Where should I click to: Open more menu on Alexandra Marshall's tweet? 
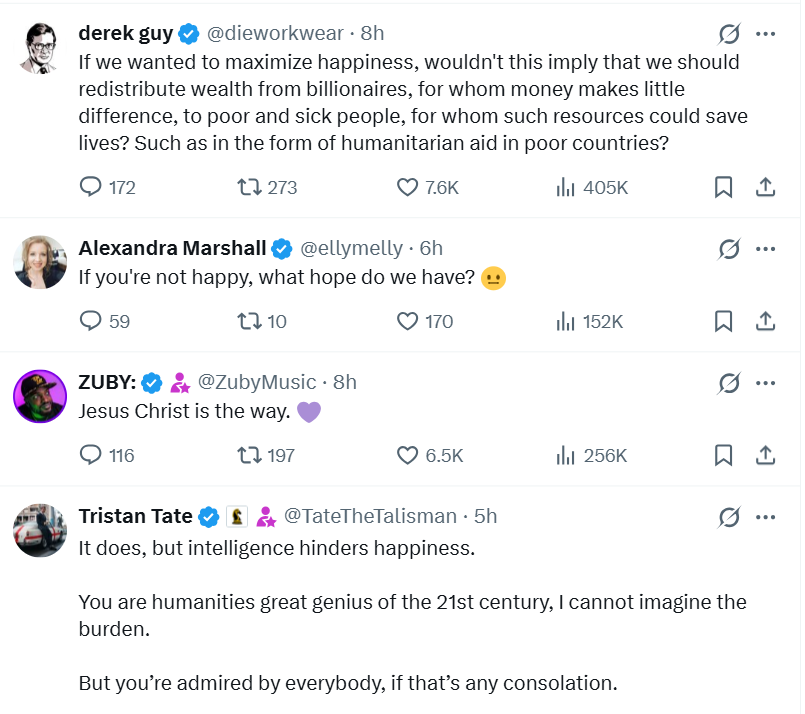pyautogui.click(x=766, y=248)
